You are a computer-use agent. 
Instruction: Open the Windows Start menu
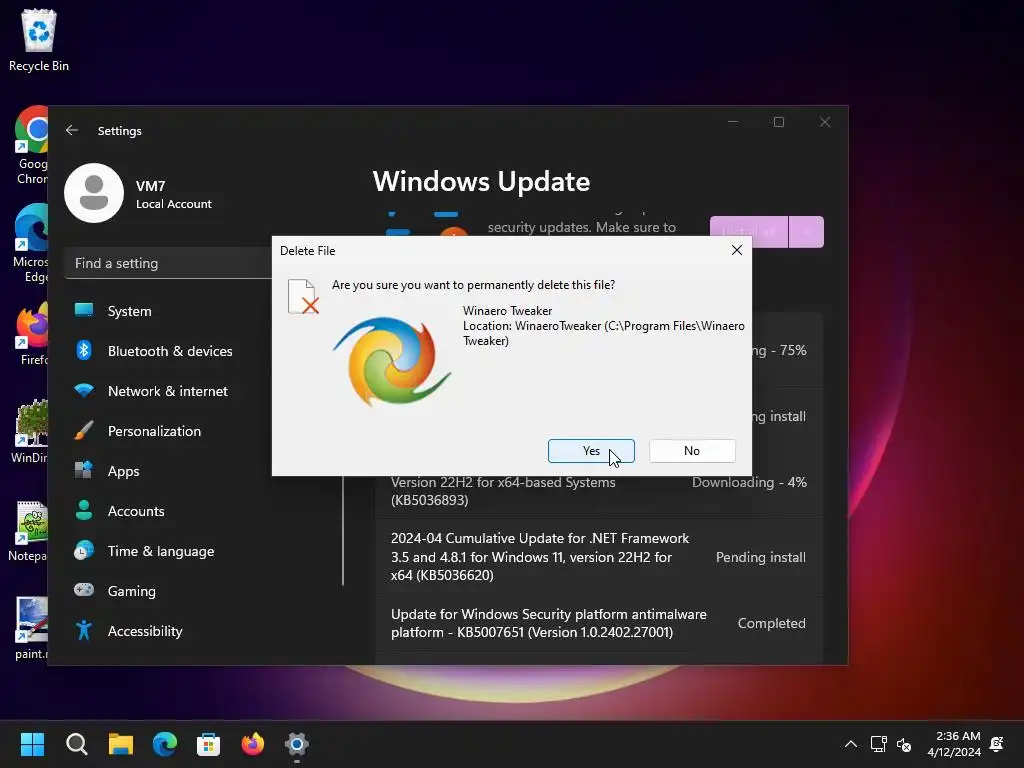pyautogui.click(x=32, y=744)
